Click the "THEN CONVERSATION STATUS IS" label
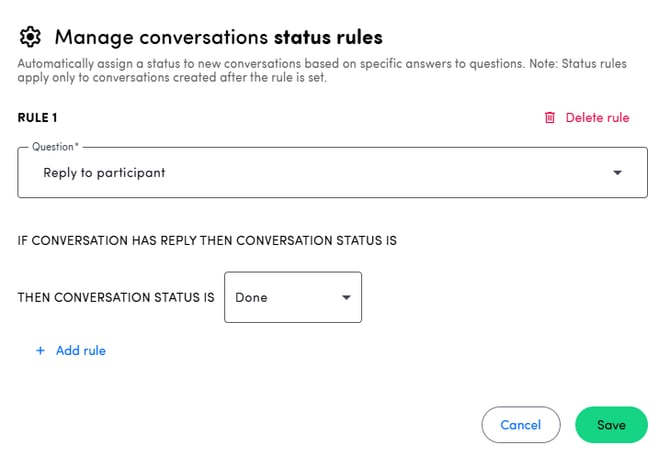 pyautogui.click(x=116, y=298)
